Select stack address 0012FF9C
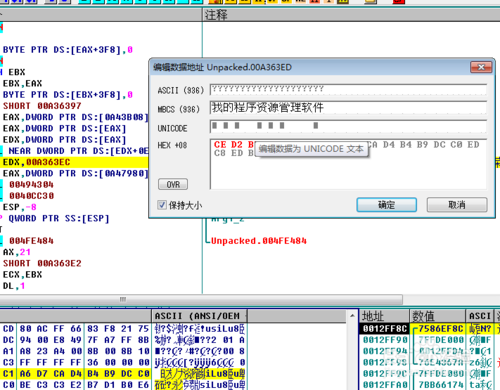The height and width of the screenshot is (390, 500). 385,374
